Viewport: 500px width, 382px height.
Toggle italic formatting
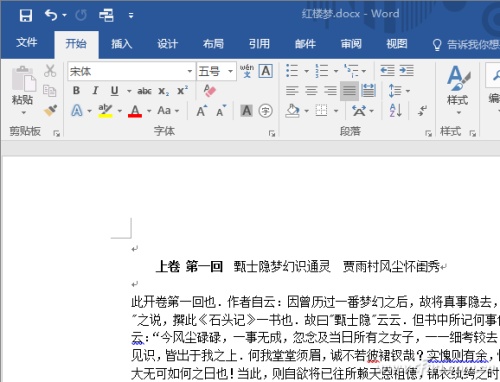coord(95,91)
